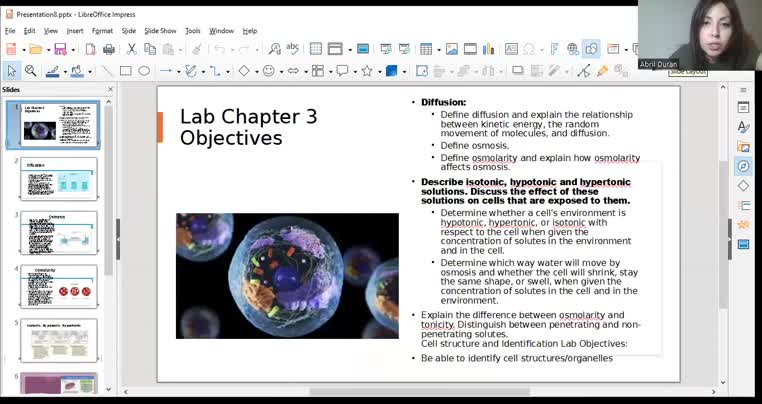Image resolution: width=762 pixels, height=404 pixels.
Task: Click the Zoom and Pan tool
Action: 31,71
